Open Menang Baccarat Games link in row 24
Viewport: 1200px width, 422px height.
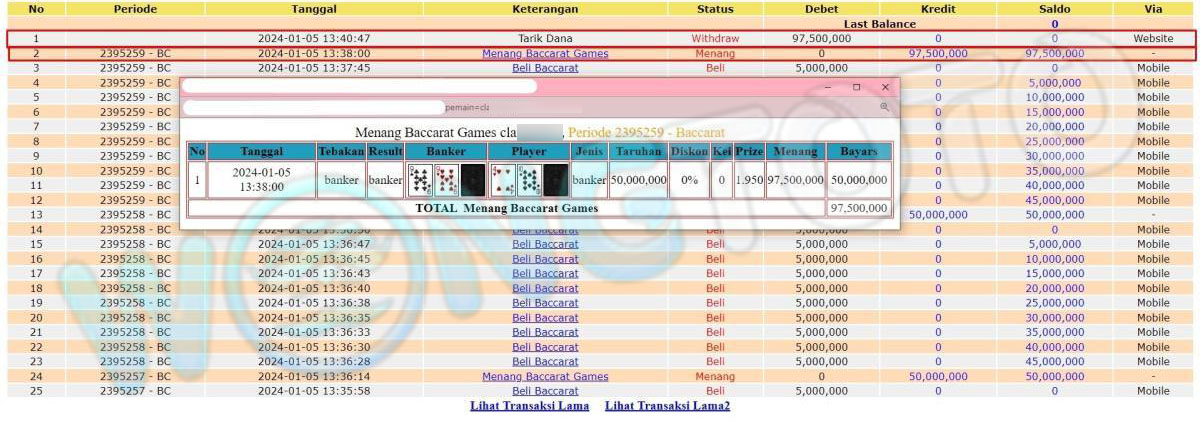545,377
